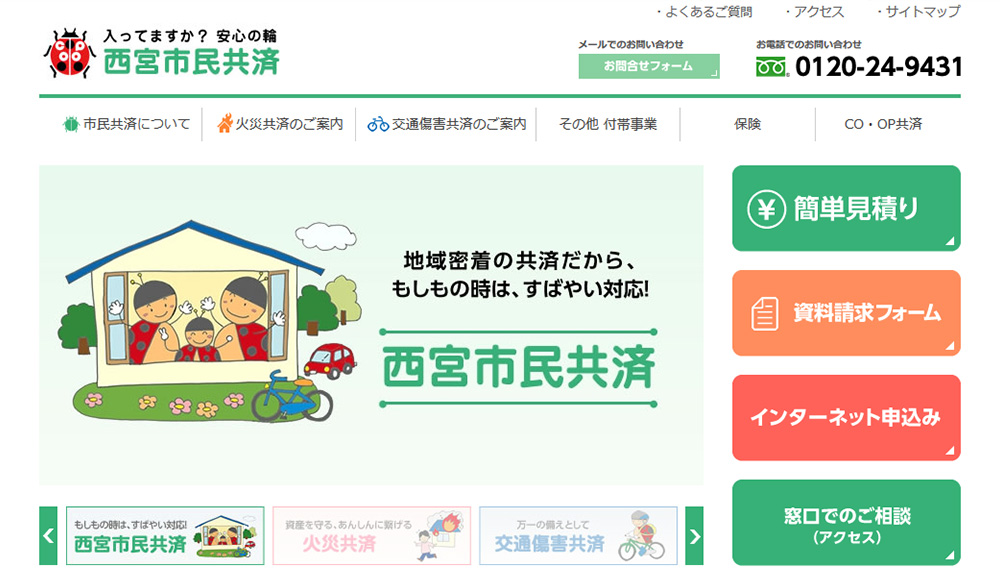Click インターネット申込み button
Screen dimensions: 1000x580
coord(846,417)
